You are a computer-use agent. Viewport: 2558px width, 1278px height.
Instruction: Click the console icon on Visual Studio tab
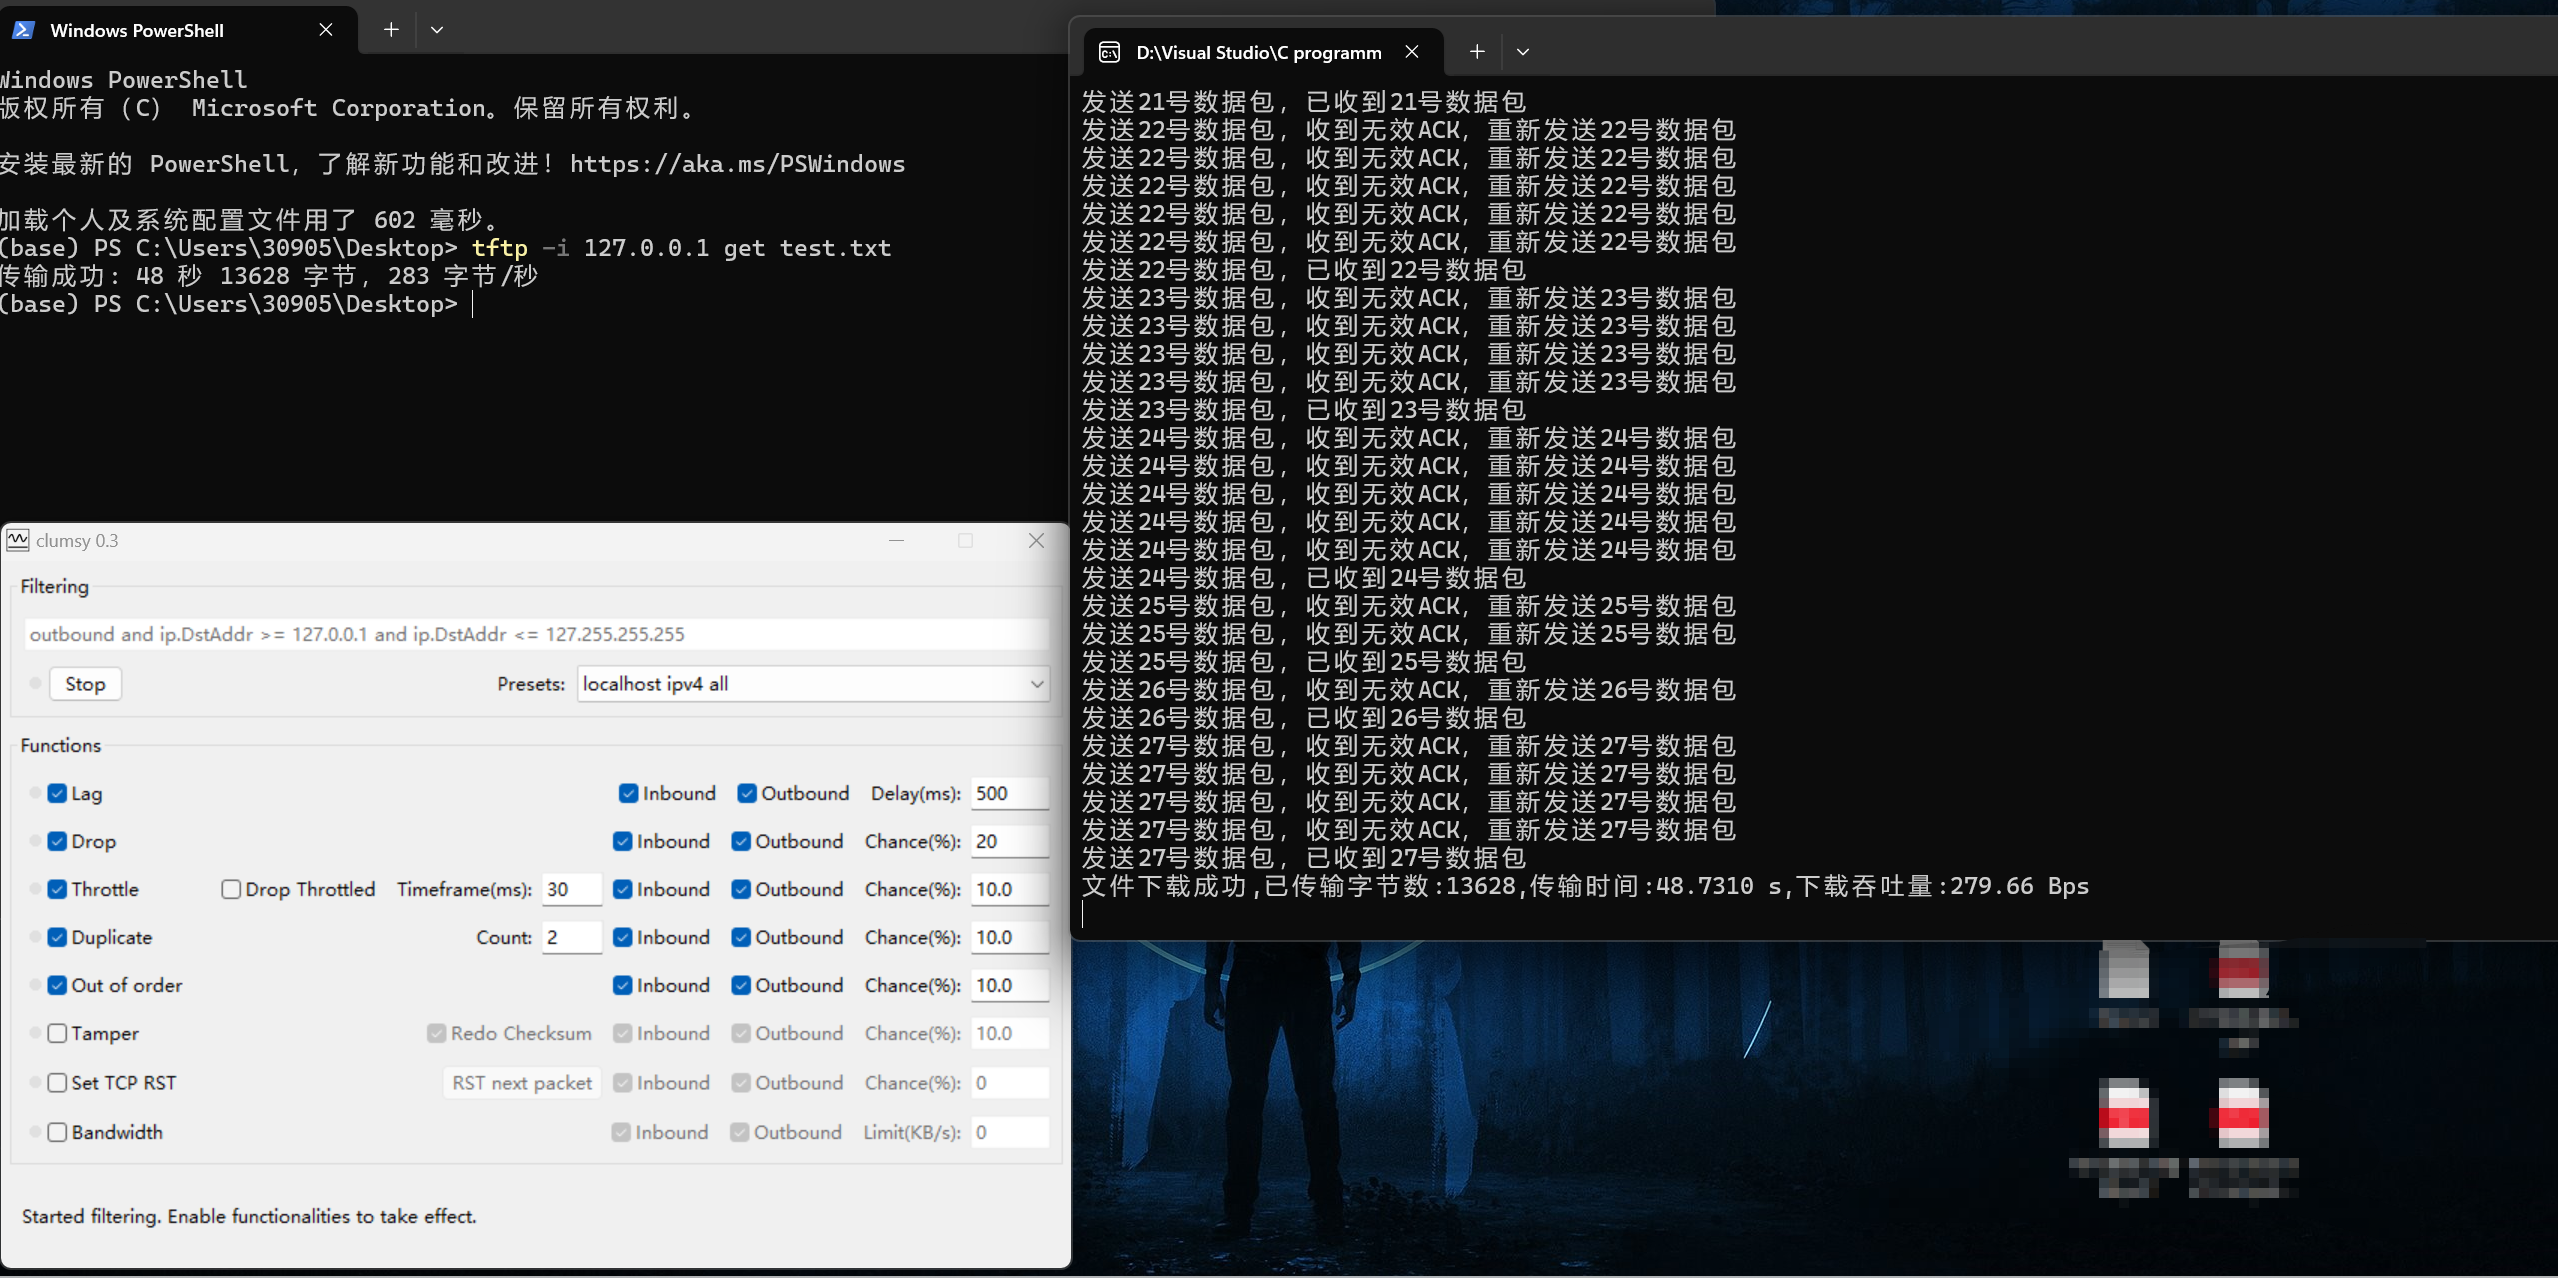pyautogui.click(x=1109, y=52)
